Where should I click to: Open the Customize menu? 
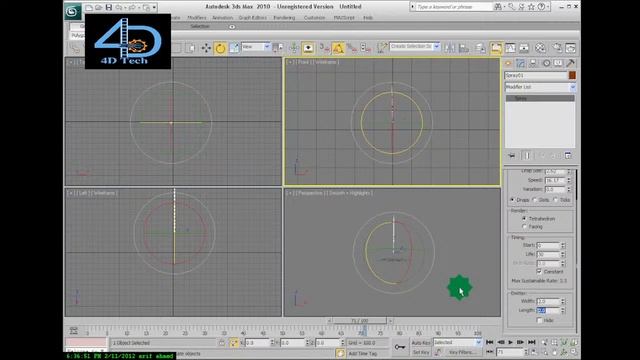pos(315,18)
